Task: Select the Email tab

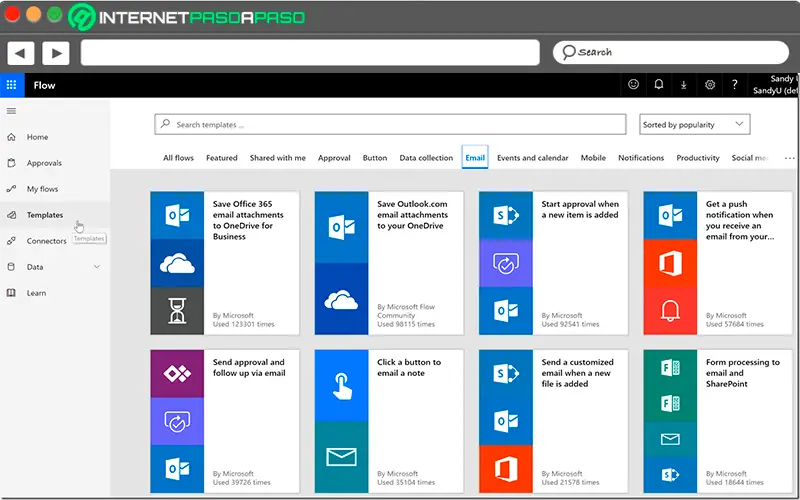Action: coord(475,158)
